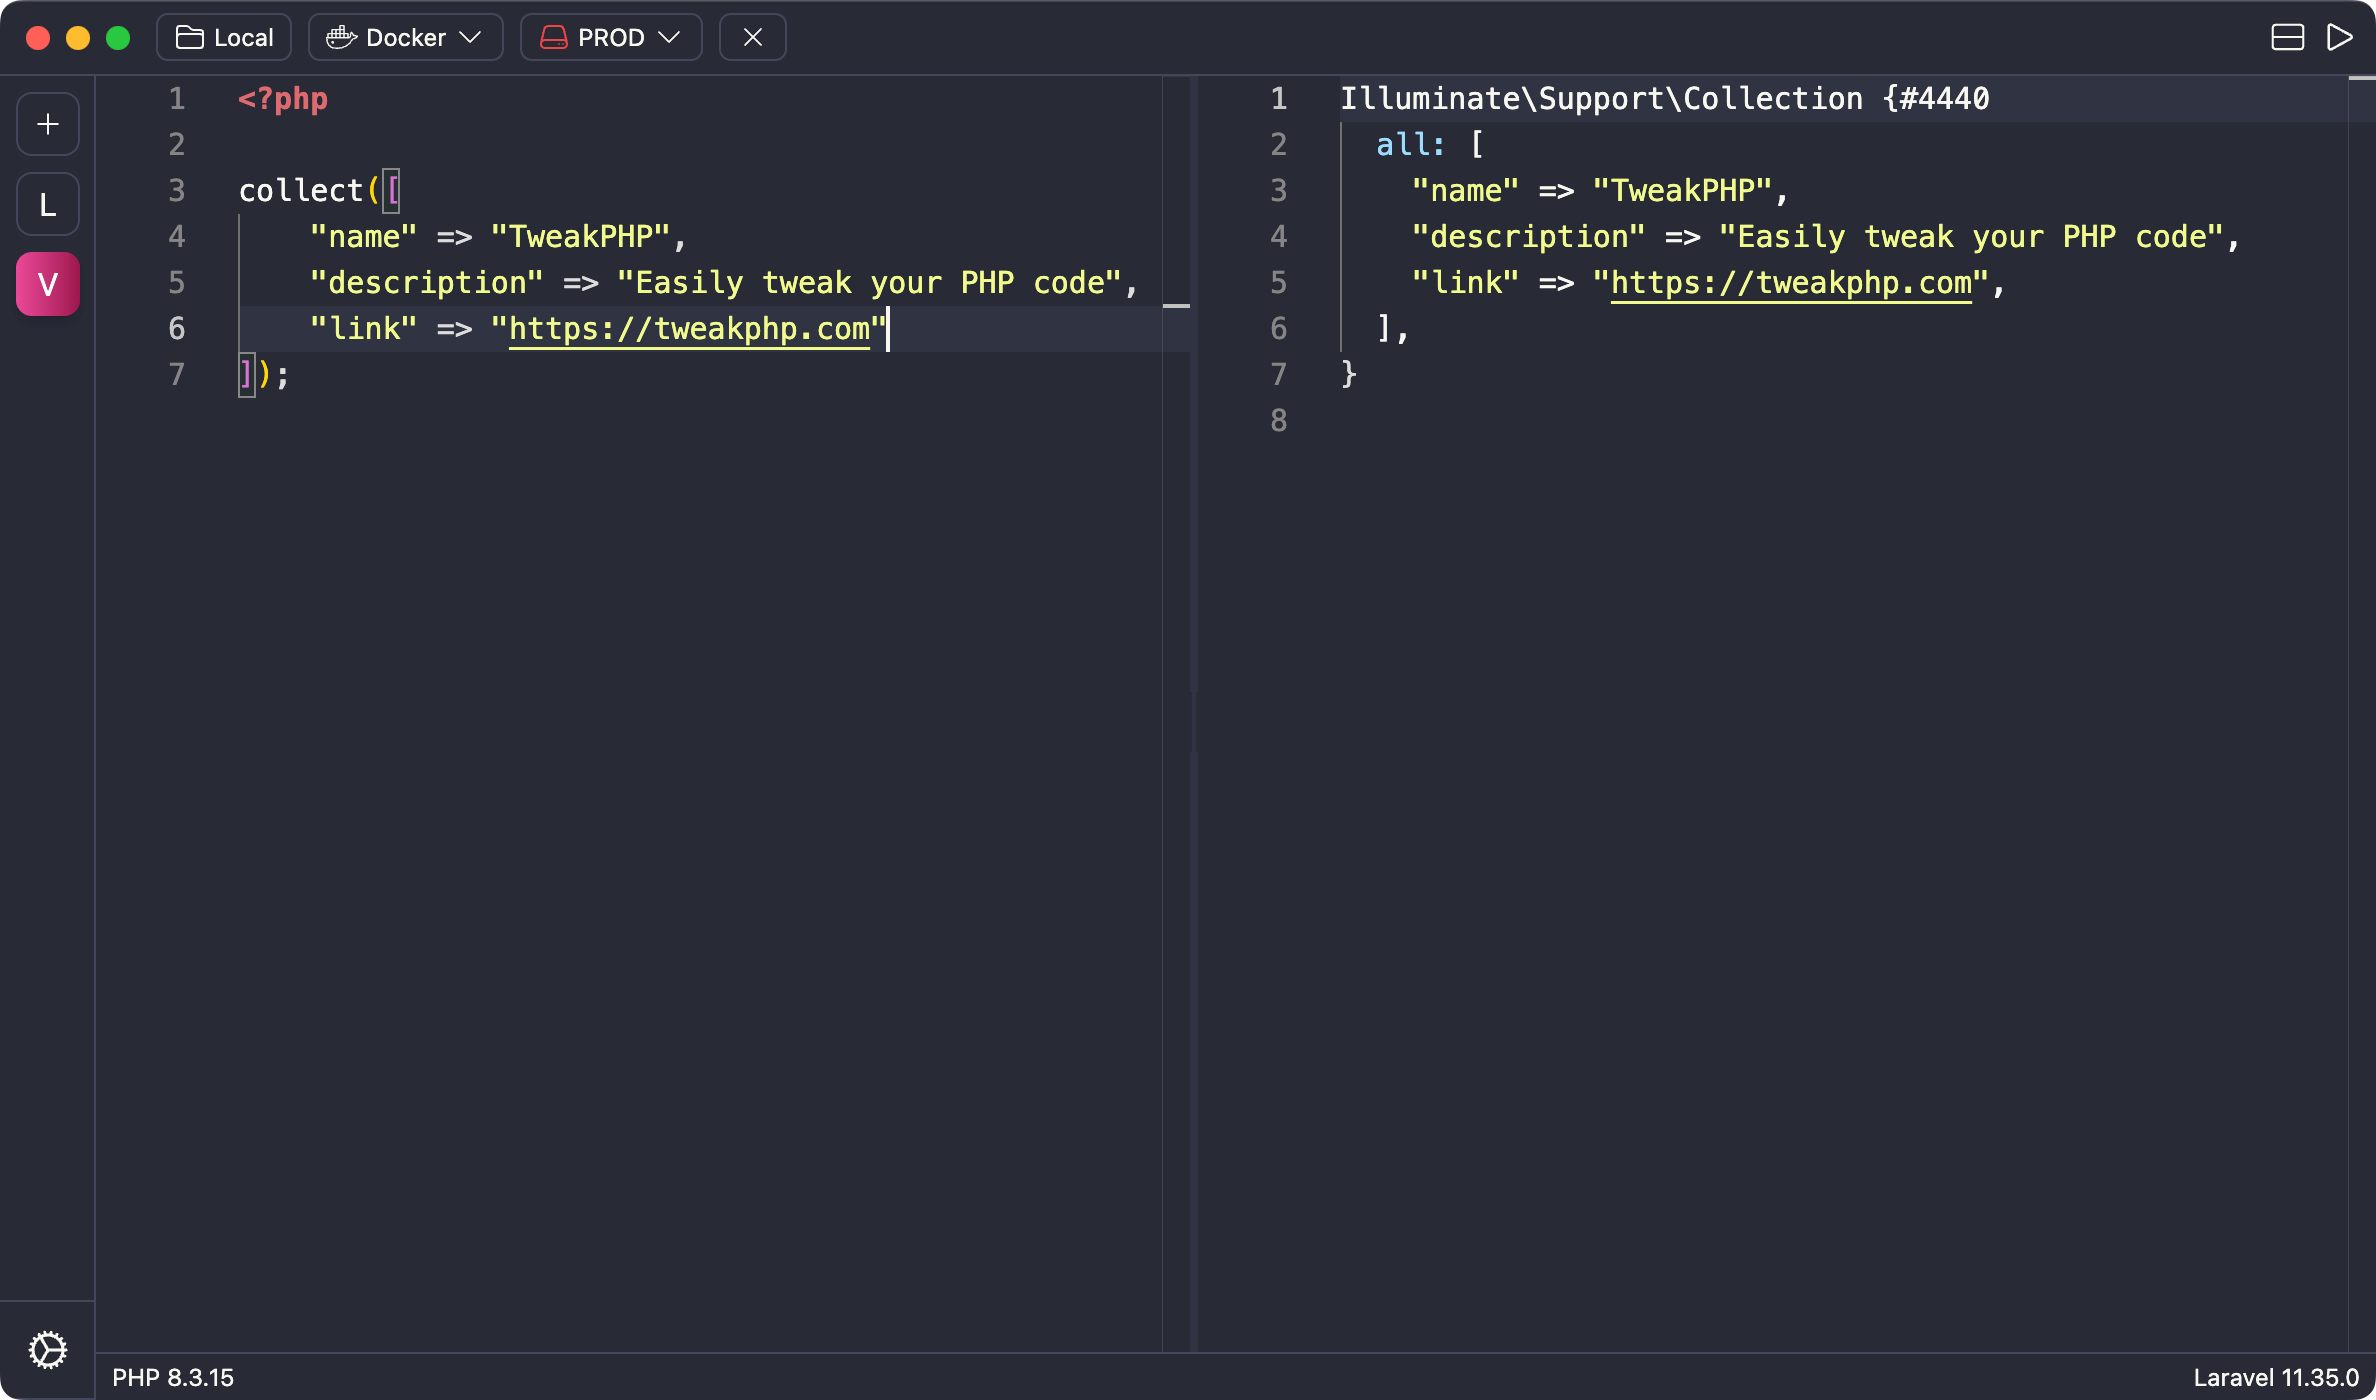Click "name" => "TweakPHP" in output
The height and width of the screenshot is (1400, 2376).
pyautogui.click(x=1600, y=191)
